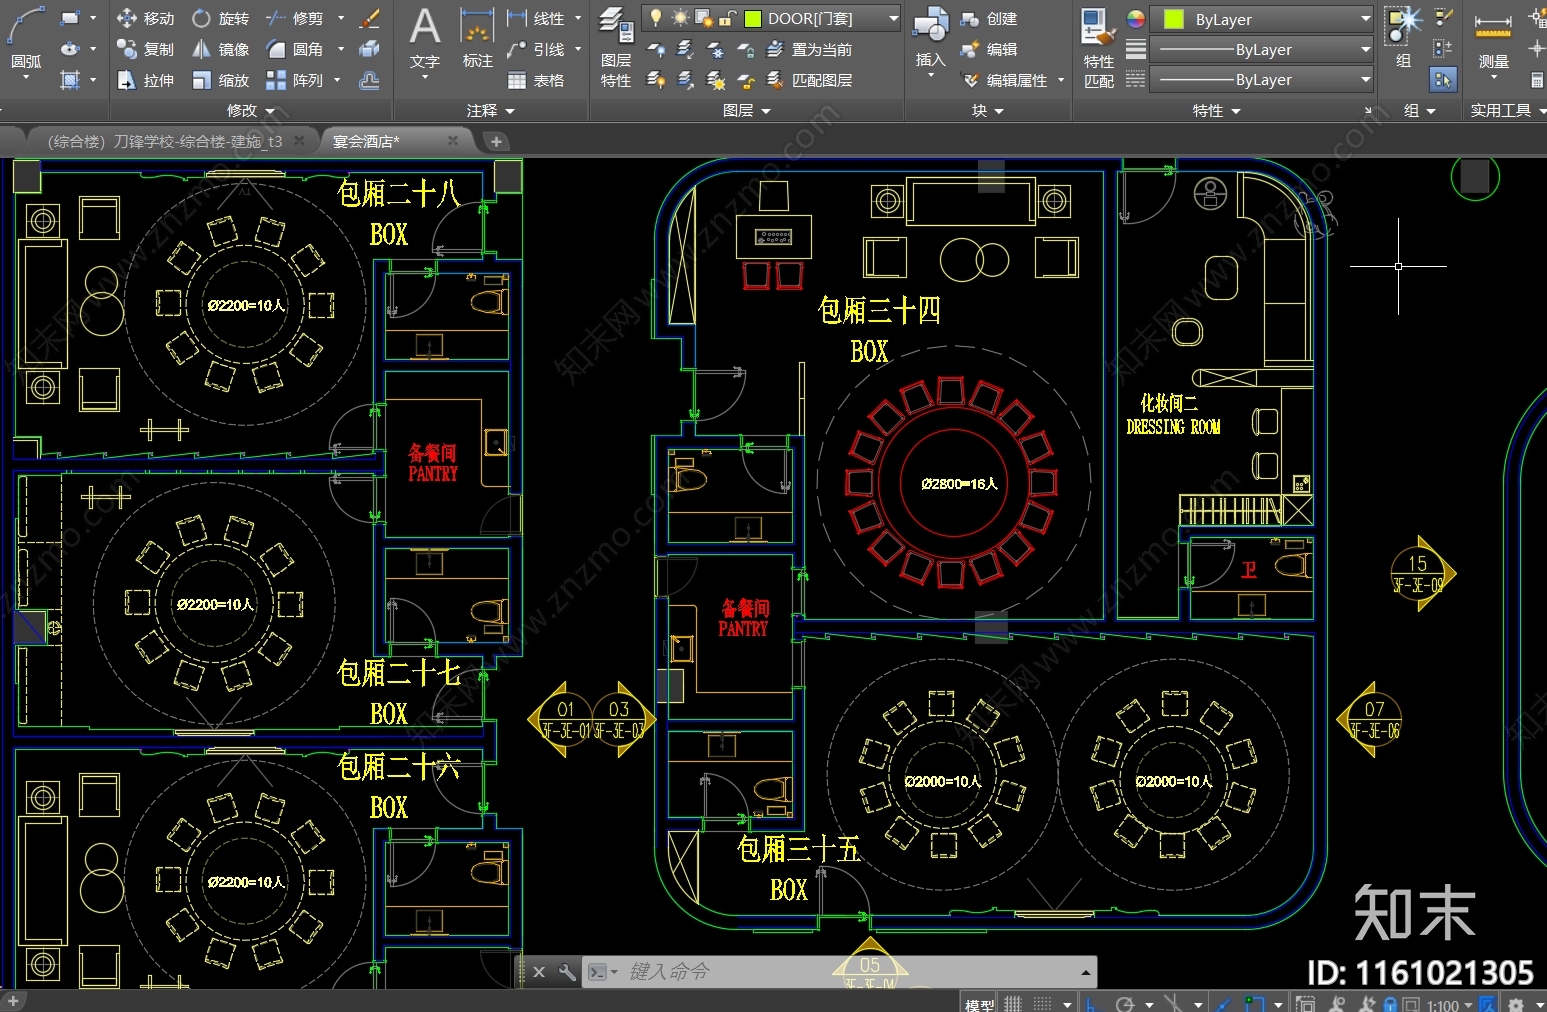The height and width of the screenshot is (1012, 1547).
Task: Choose the Rotate (旋转) tool
Action: 220,18
